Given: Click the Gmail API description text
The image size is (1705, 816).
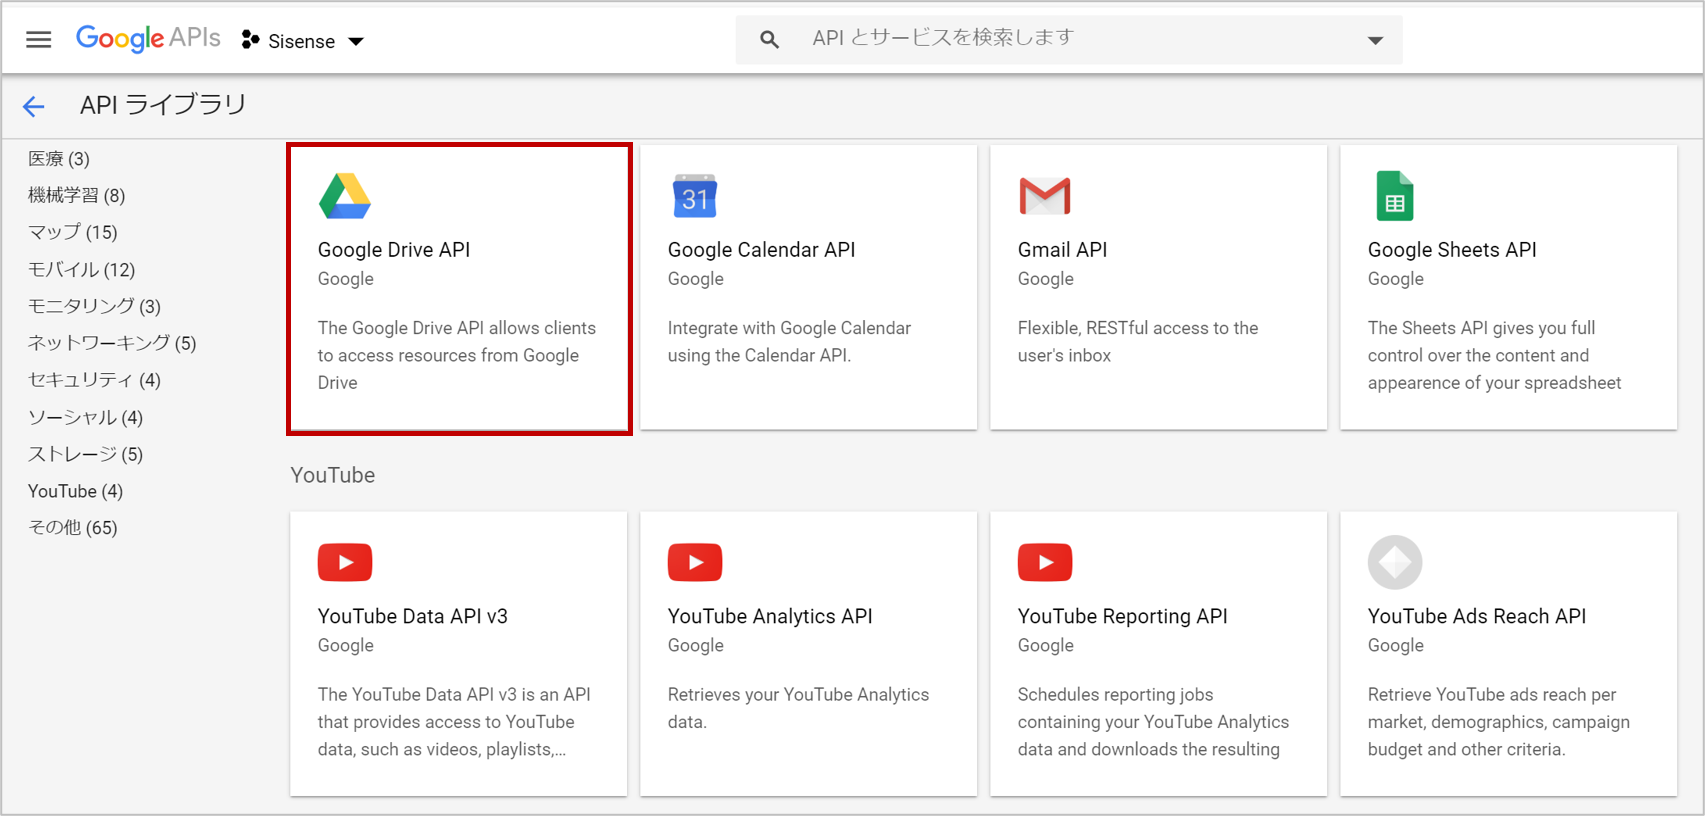Looking at the screenshot, I should (1138, 342).
